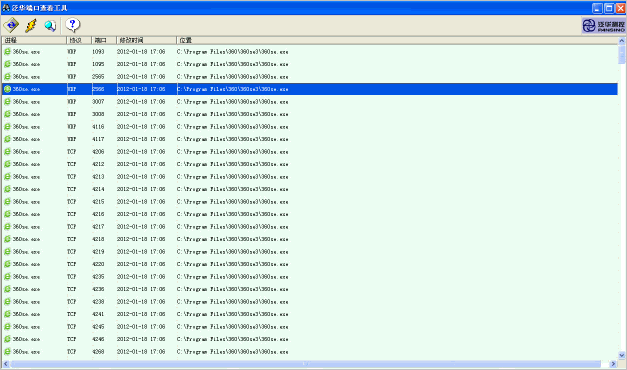This screenshot has width=627, height=370.
Task: Click 360se.exe icon in port 4219 row
Action: [7, 252]
